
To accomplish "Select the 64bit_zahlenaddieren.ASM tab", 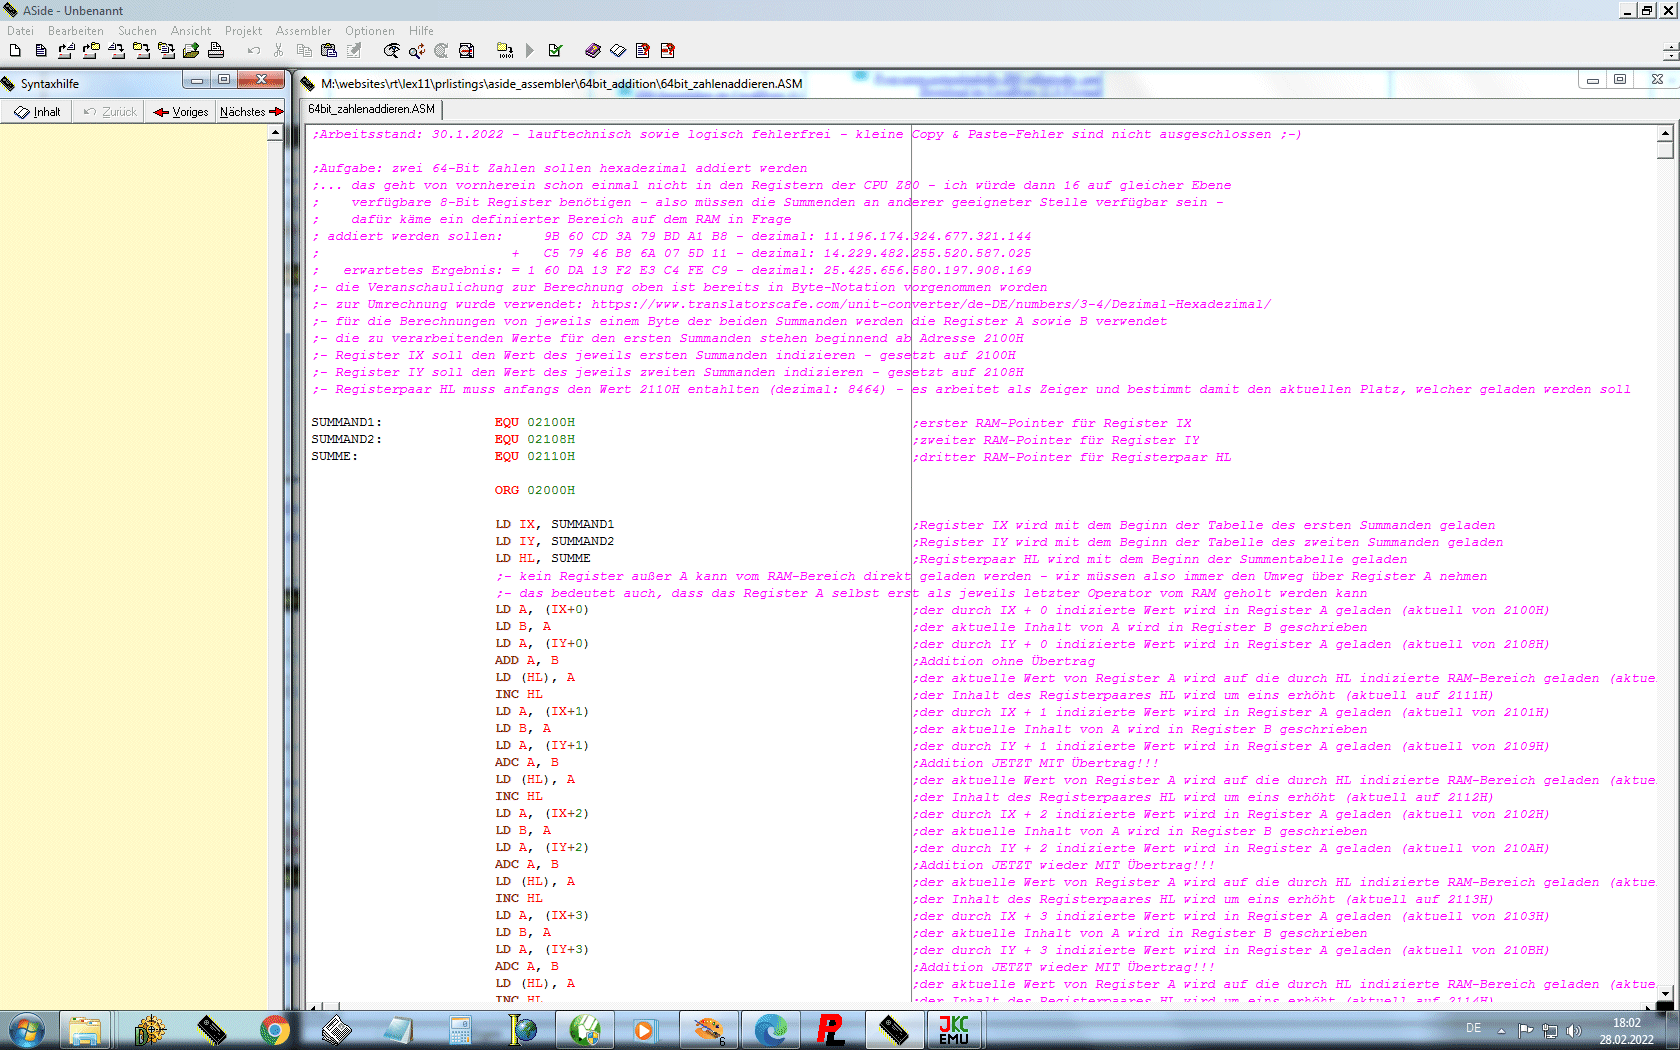I will click(x=371, y=109).
